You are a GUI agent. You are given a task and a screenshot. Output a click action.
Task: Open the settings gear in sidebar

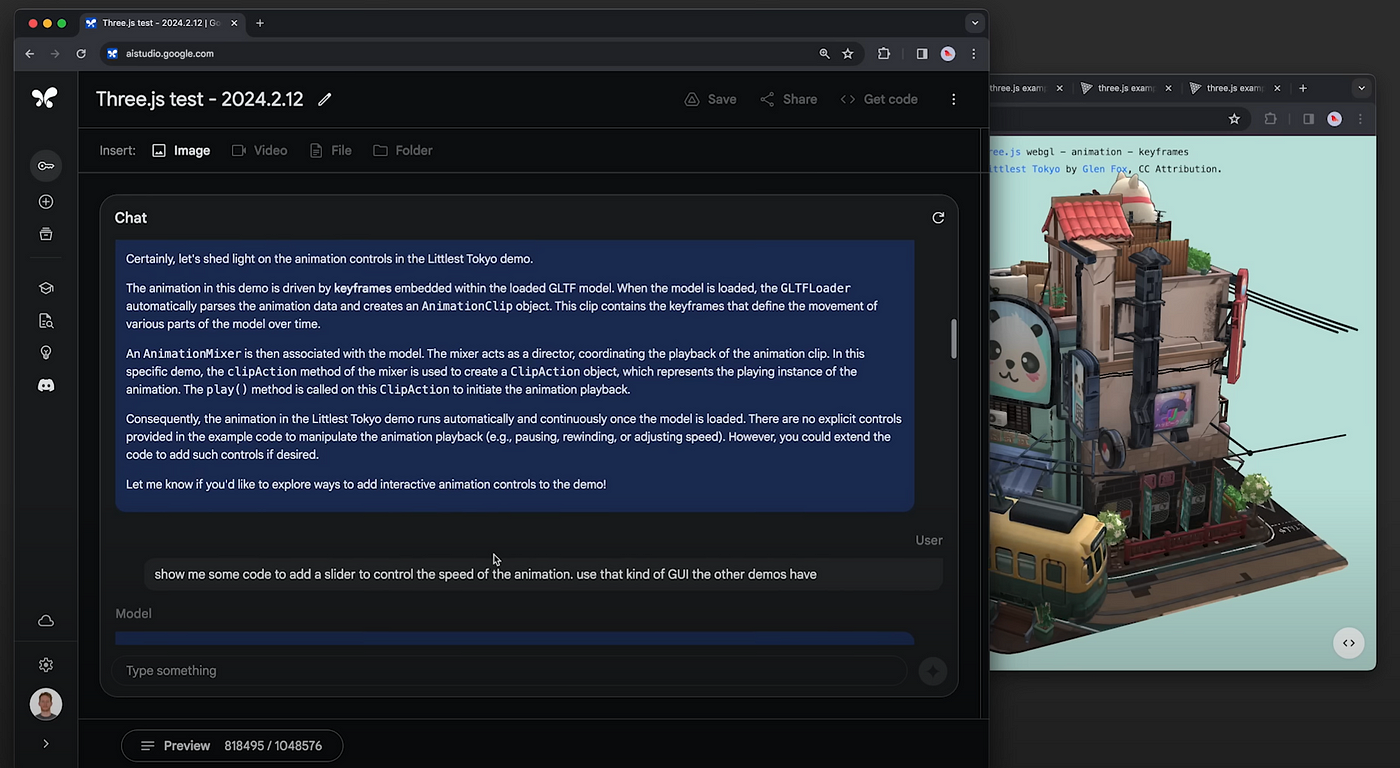click(x=46, y=665)
